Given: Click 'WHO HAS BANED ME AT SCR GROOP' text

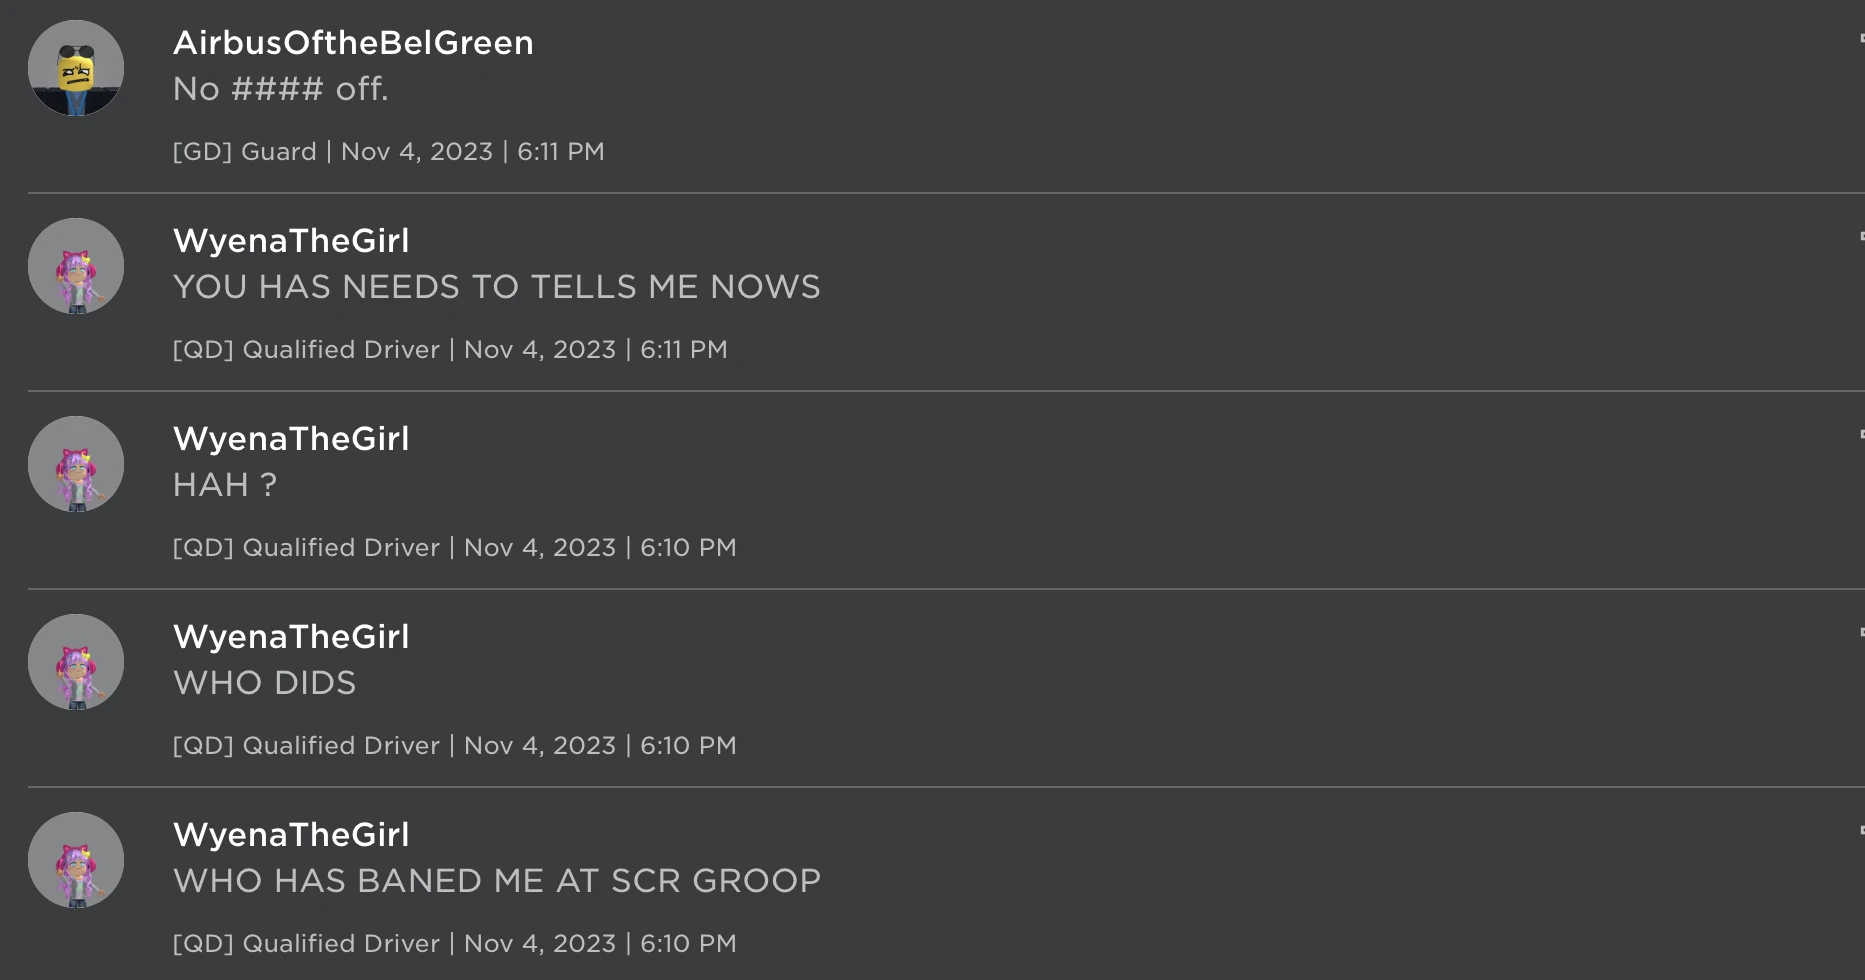Looking at the screenshot, I should click(496, 881).
